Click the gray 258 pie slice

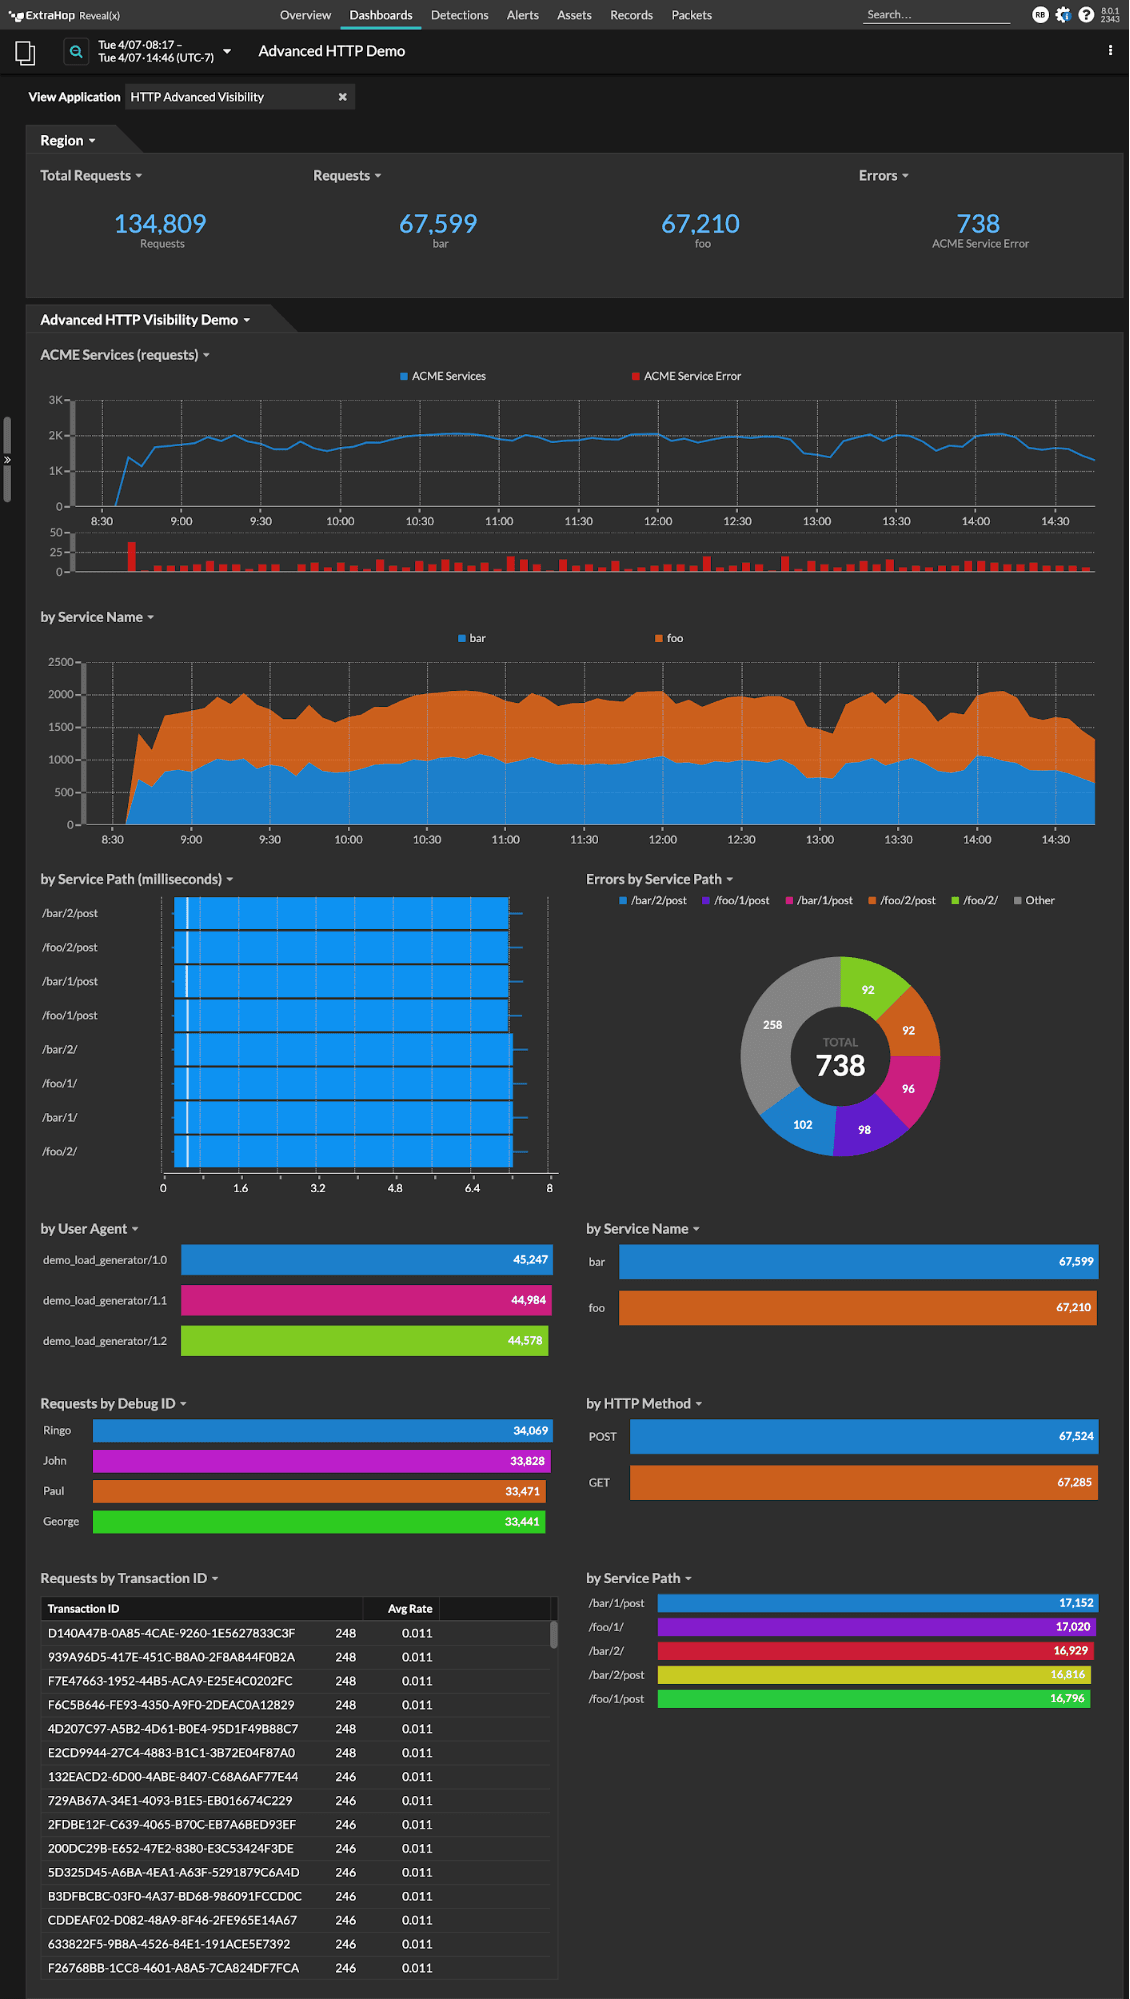pos(773,1024)
